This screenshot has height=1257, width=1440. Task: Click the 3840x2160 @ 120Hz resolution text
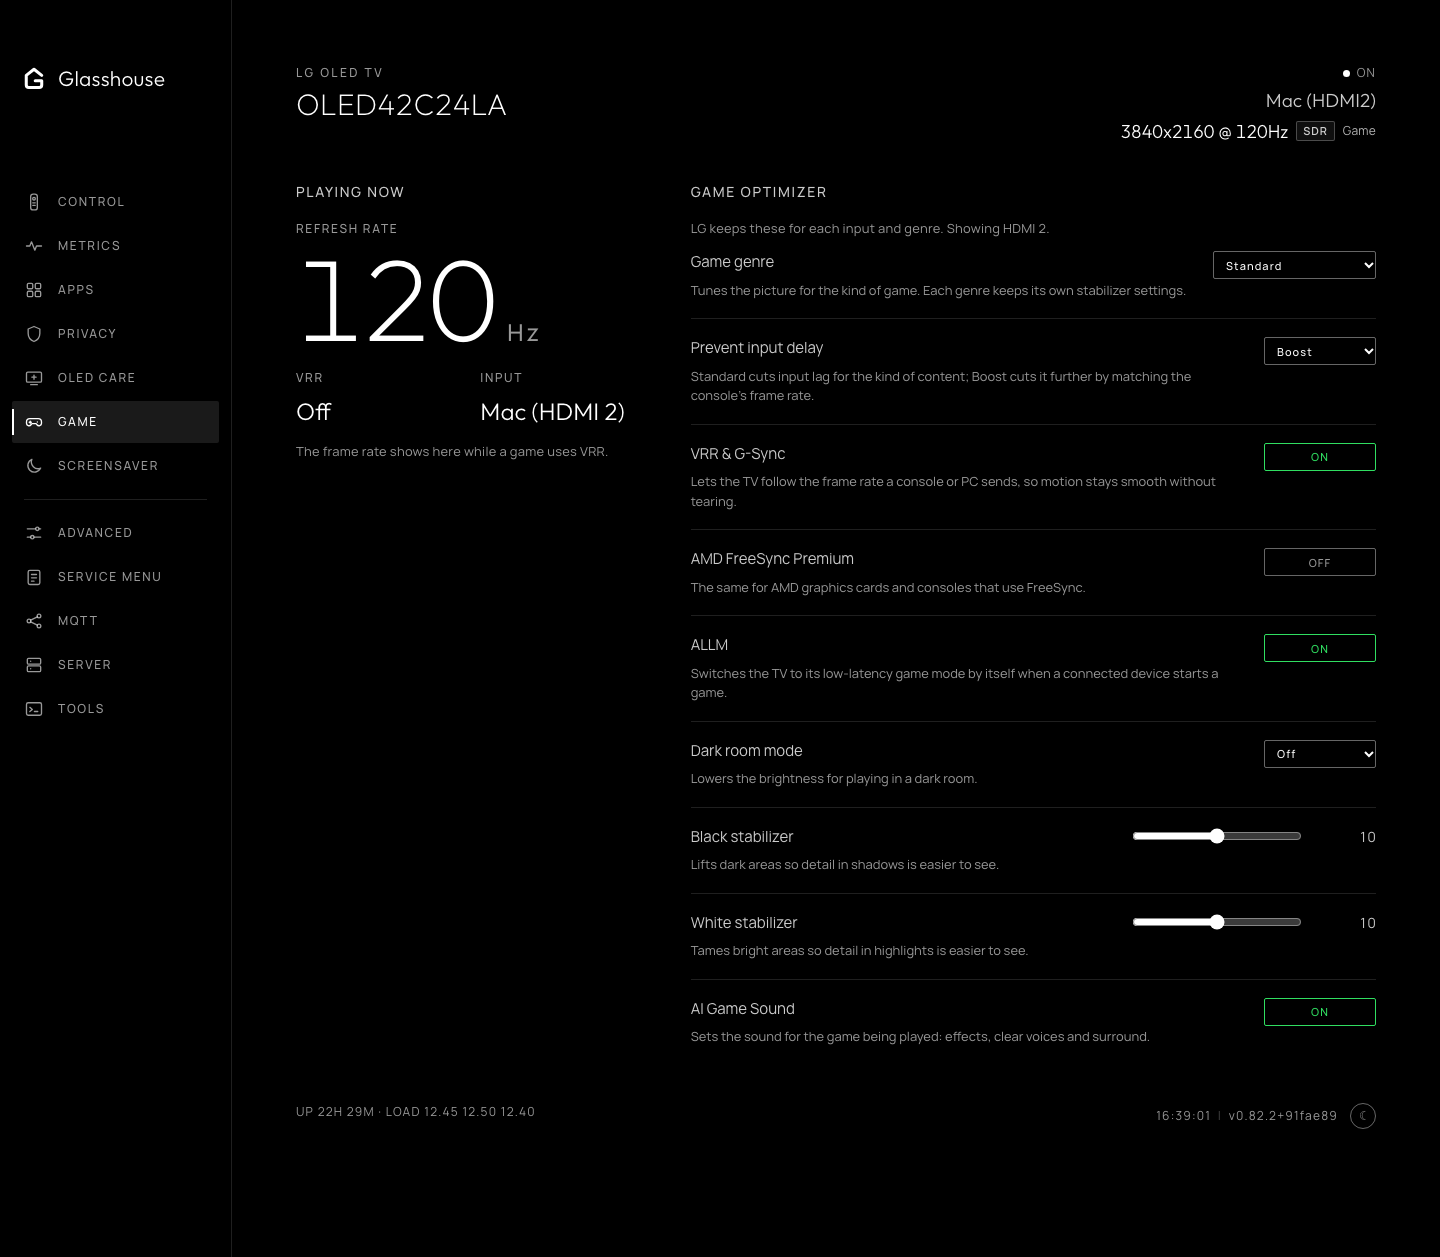click(x=1204, y=132)
